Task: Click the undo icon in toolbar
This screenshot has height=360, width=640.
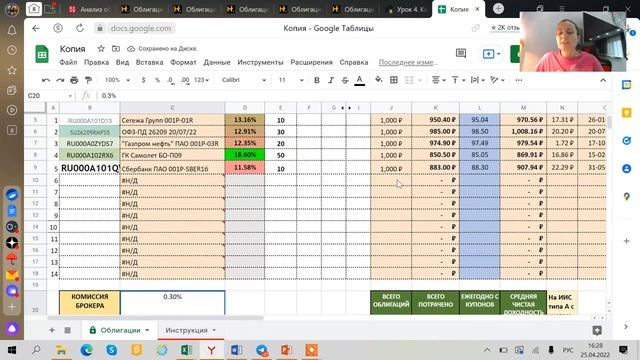Action: [46, 80]
